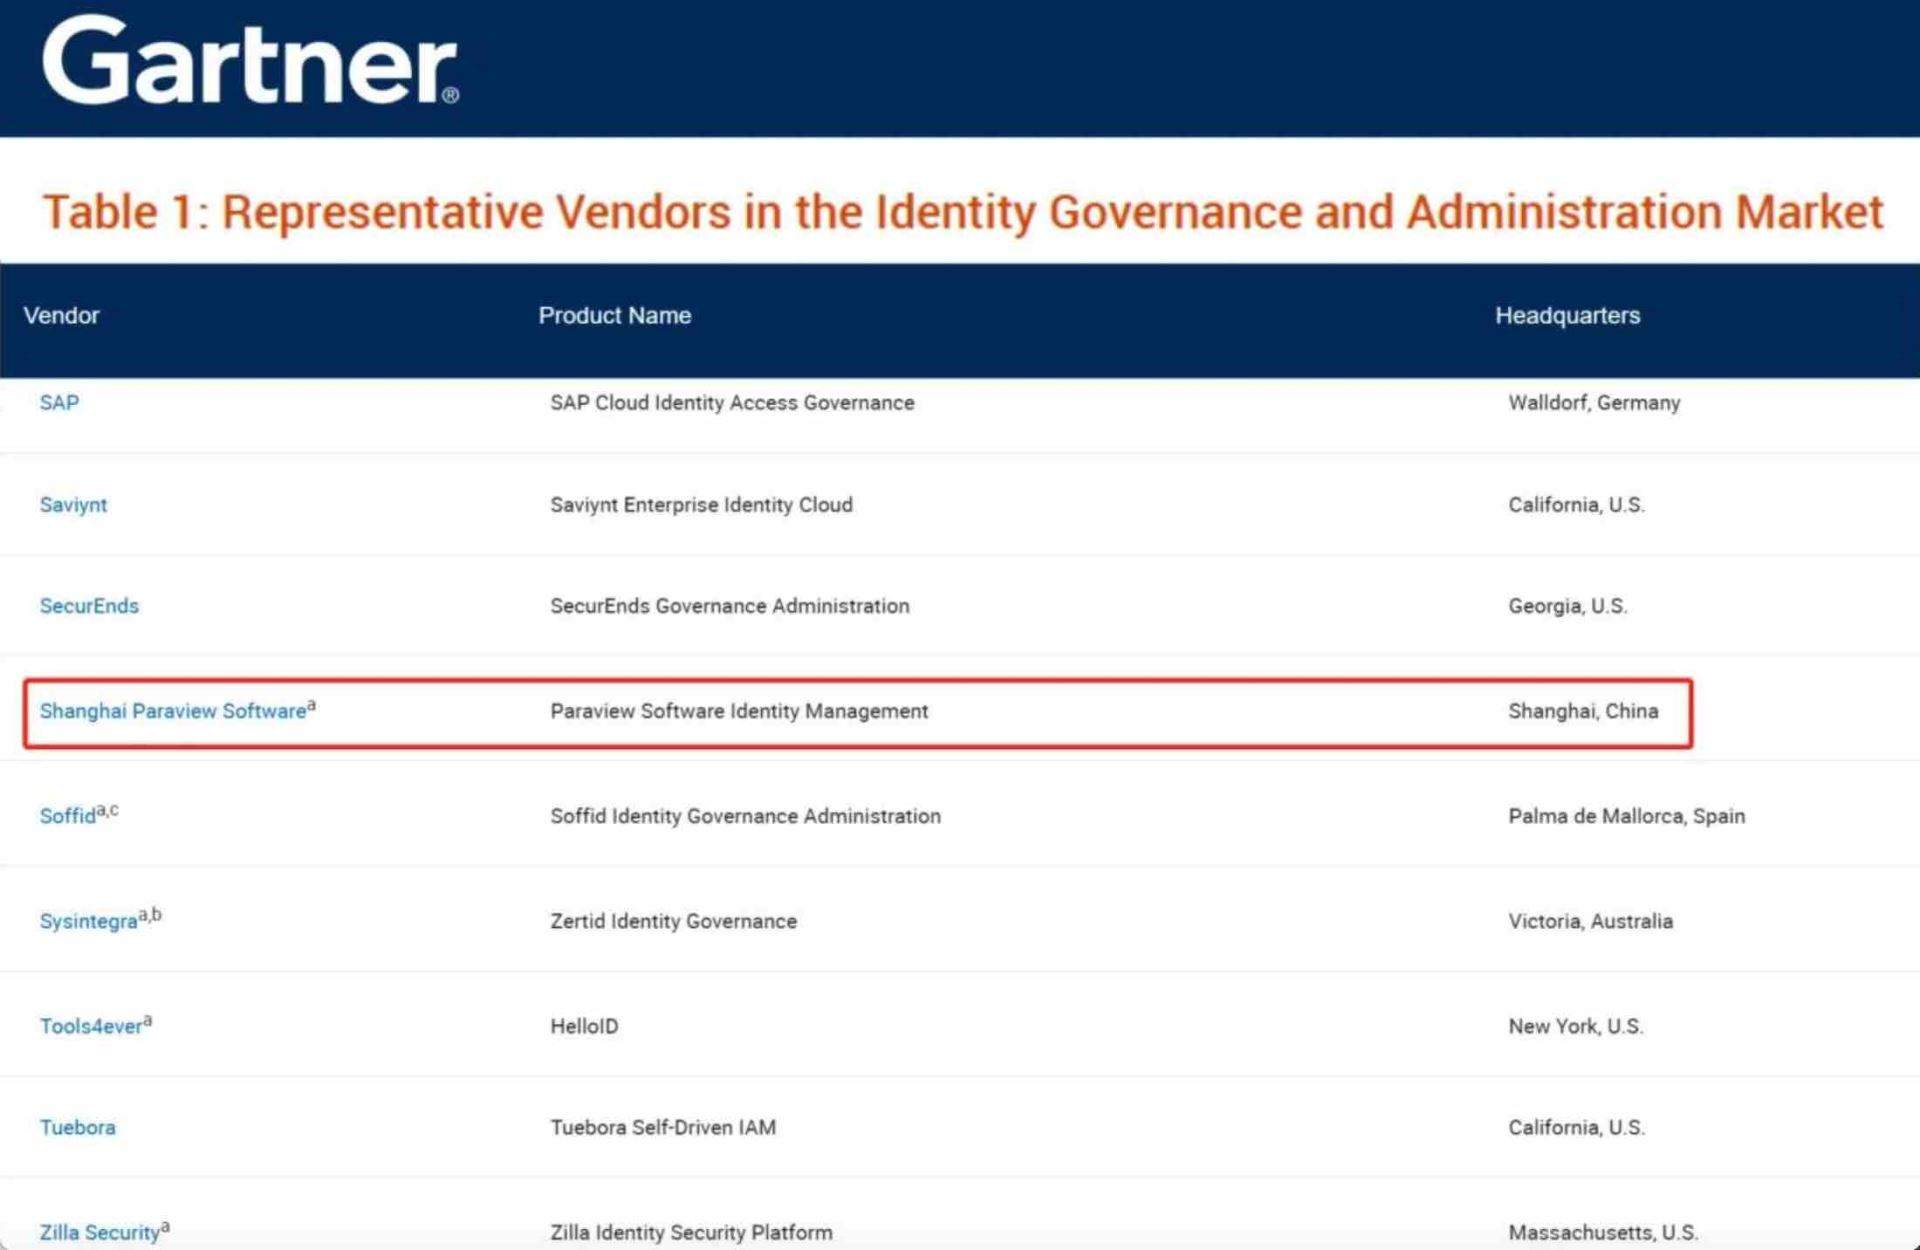Click 'Walldorf, Germany' headquarters cell
The height and width of the screenshot is (1250, 1920).
[x=1594, y=402]
